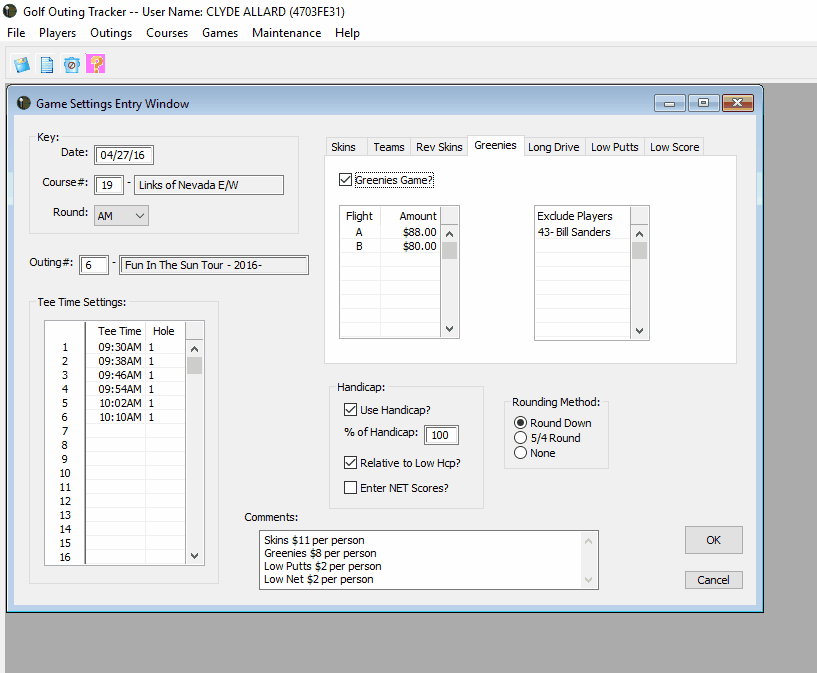Screen dimensions: 817x673
Task: Click the blue document page toolbar icon
Action: [47, 64]
